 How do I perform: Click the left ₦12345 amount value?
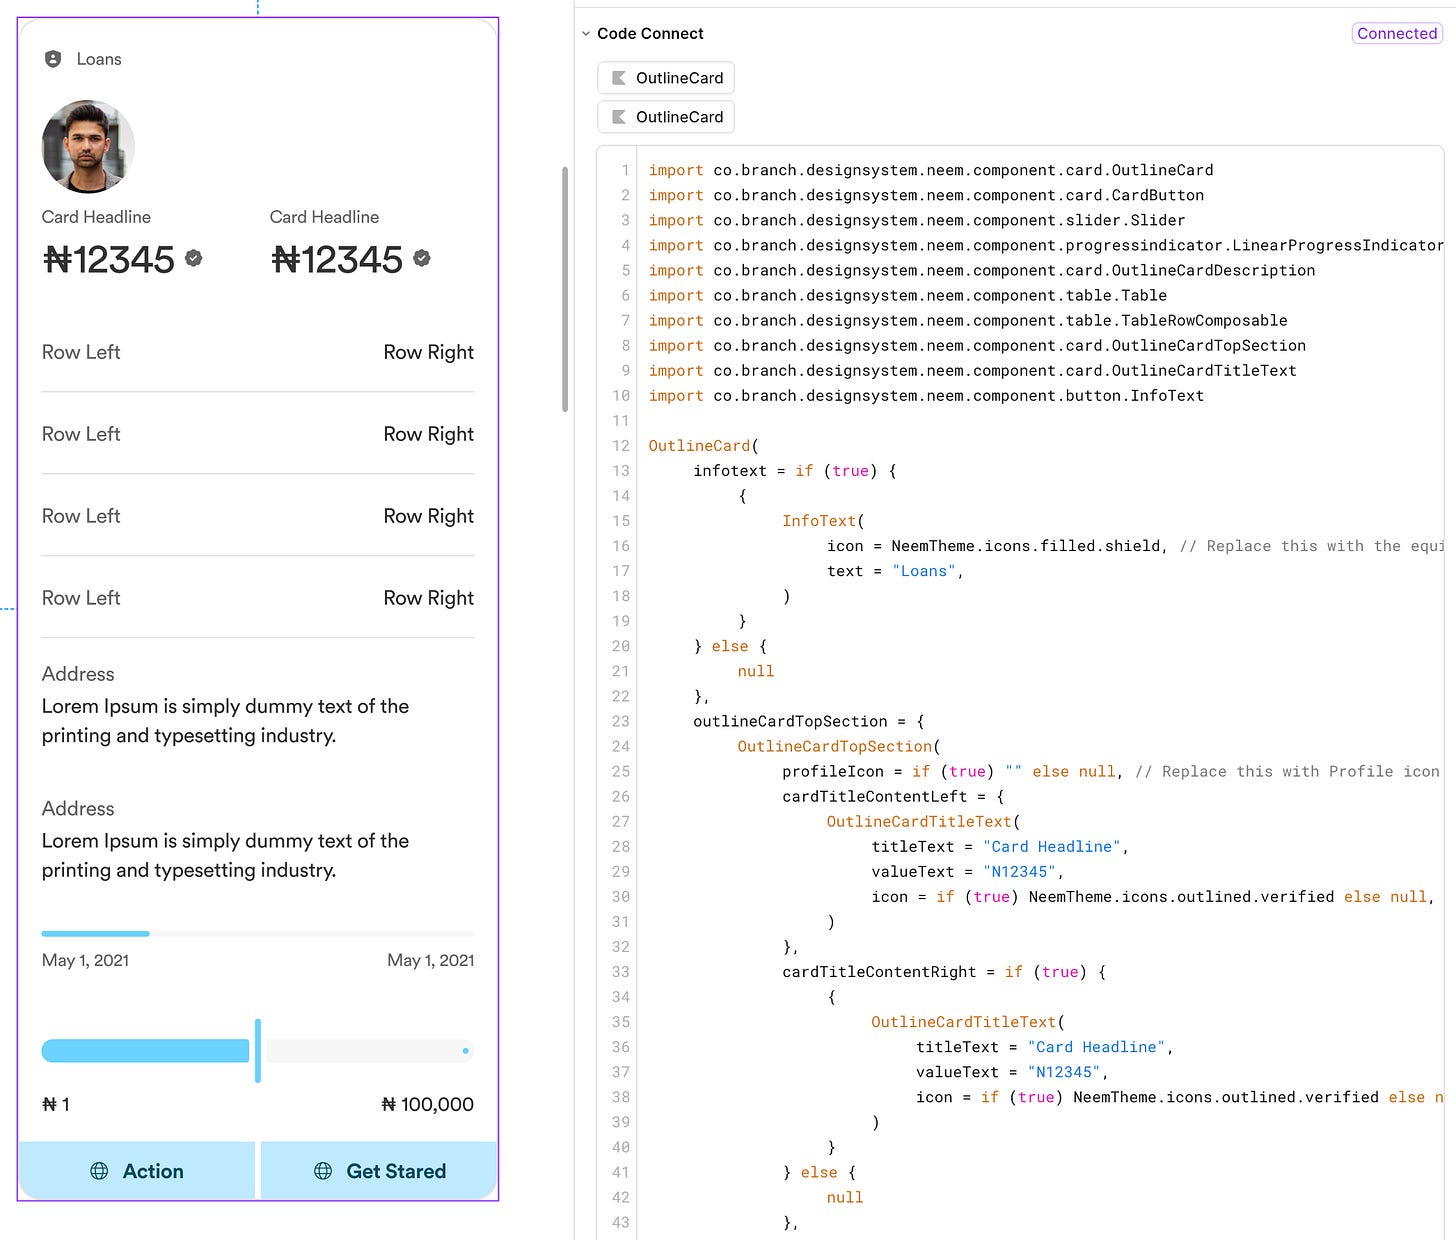(109, 260)
